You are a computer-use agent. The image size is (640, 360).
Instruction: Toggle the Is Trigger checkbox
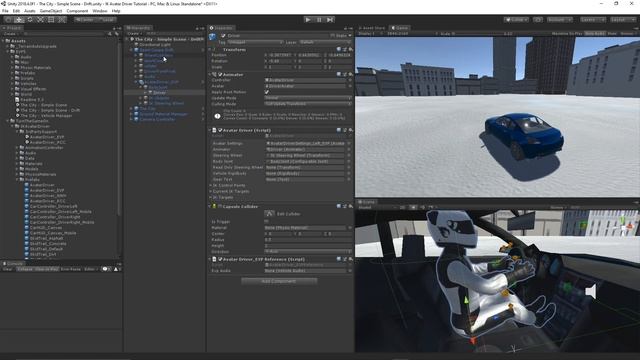[267, 222]
